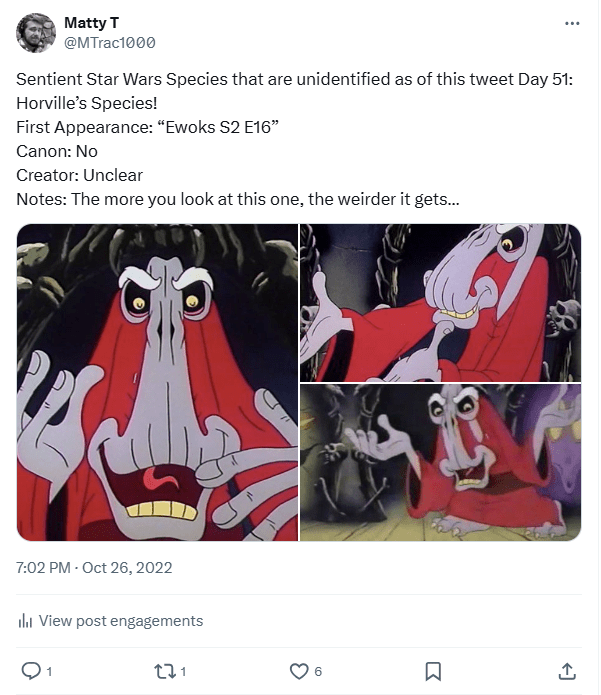Open View post engagements
The image size is (601, 695).
coord(120,621)
